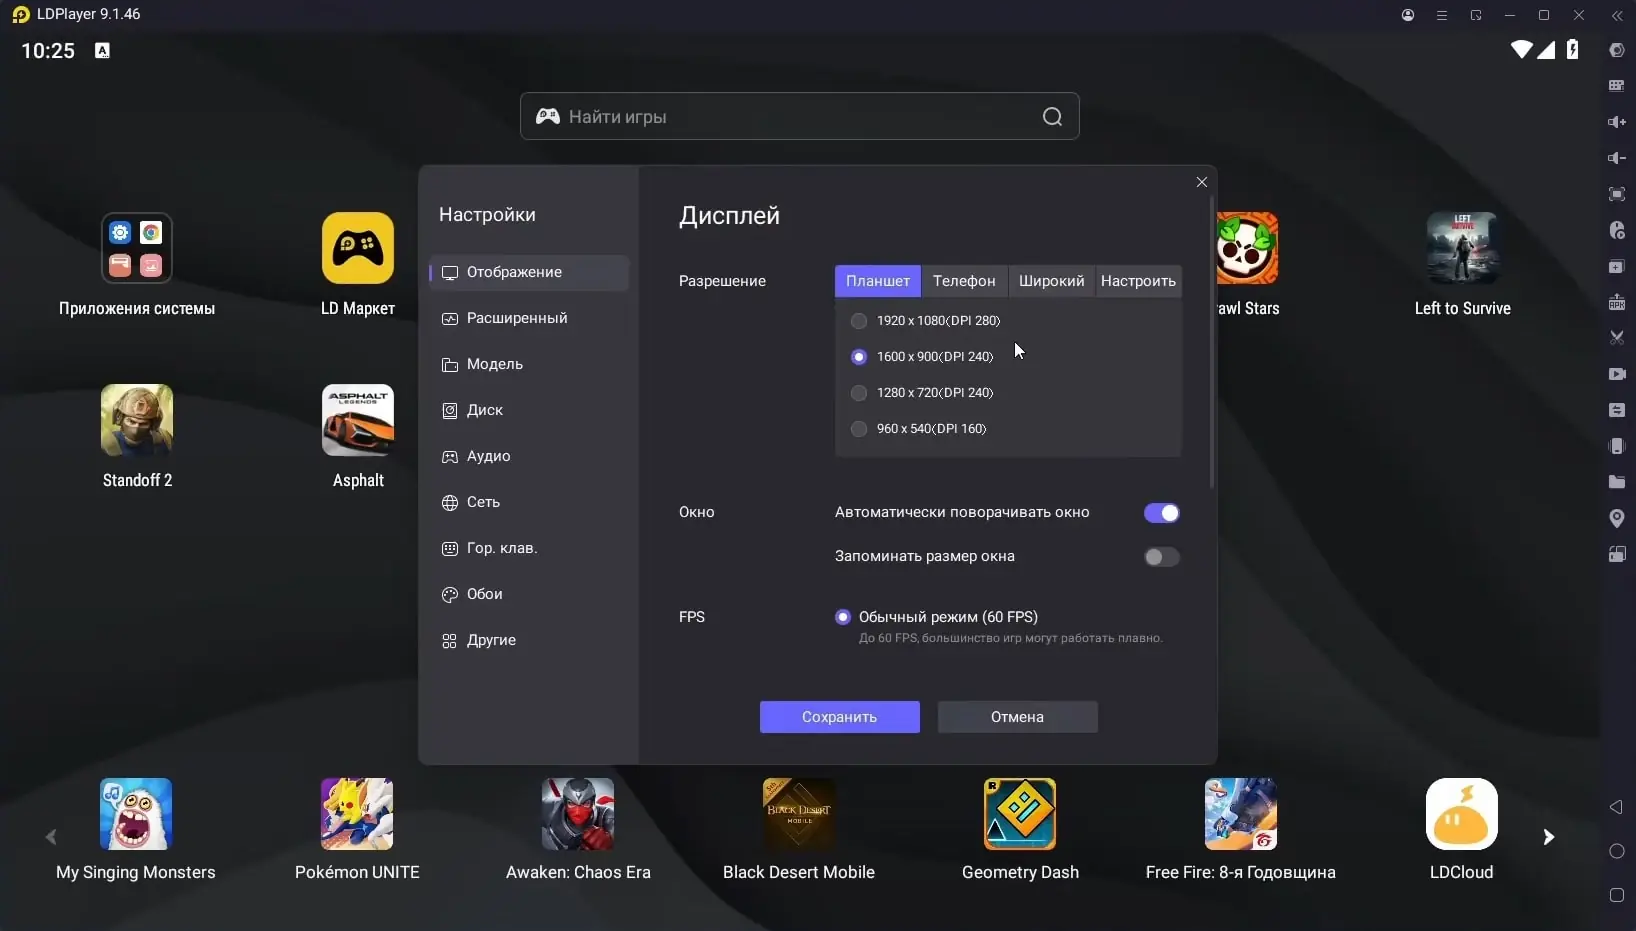Tap the Android back triangle button
This screenshot has width=1636, height=931.
tap(1616, 807)
